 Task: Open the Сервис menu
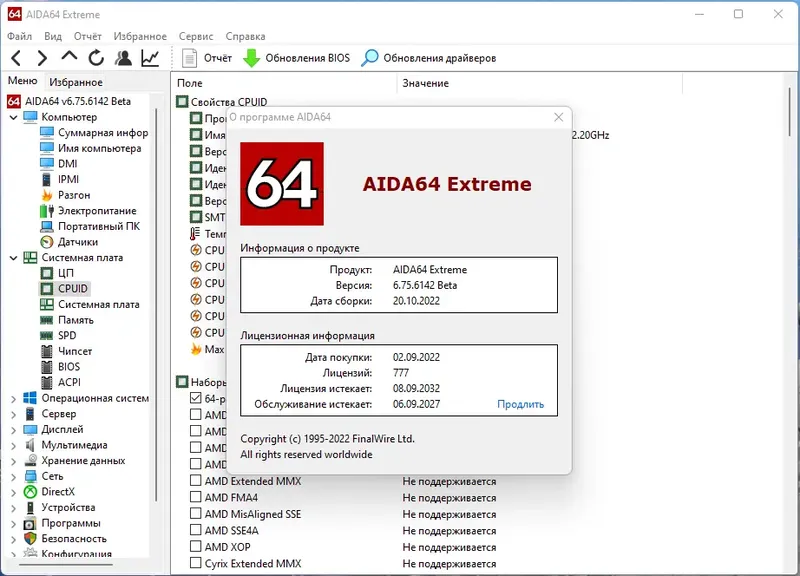tap(196, 36)
